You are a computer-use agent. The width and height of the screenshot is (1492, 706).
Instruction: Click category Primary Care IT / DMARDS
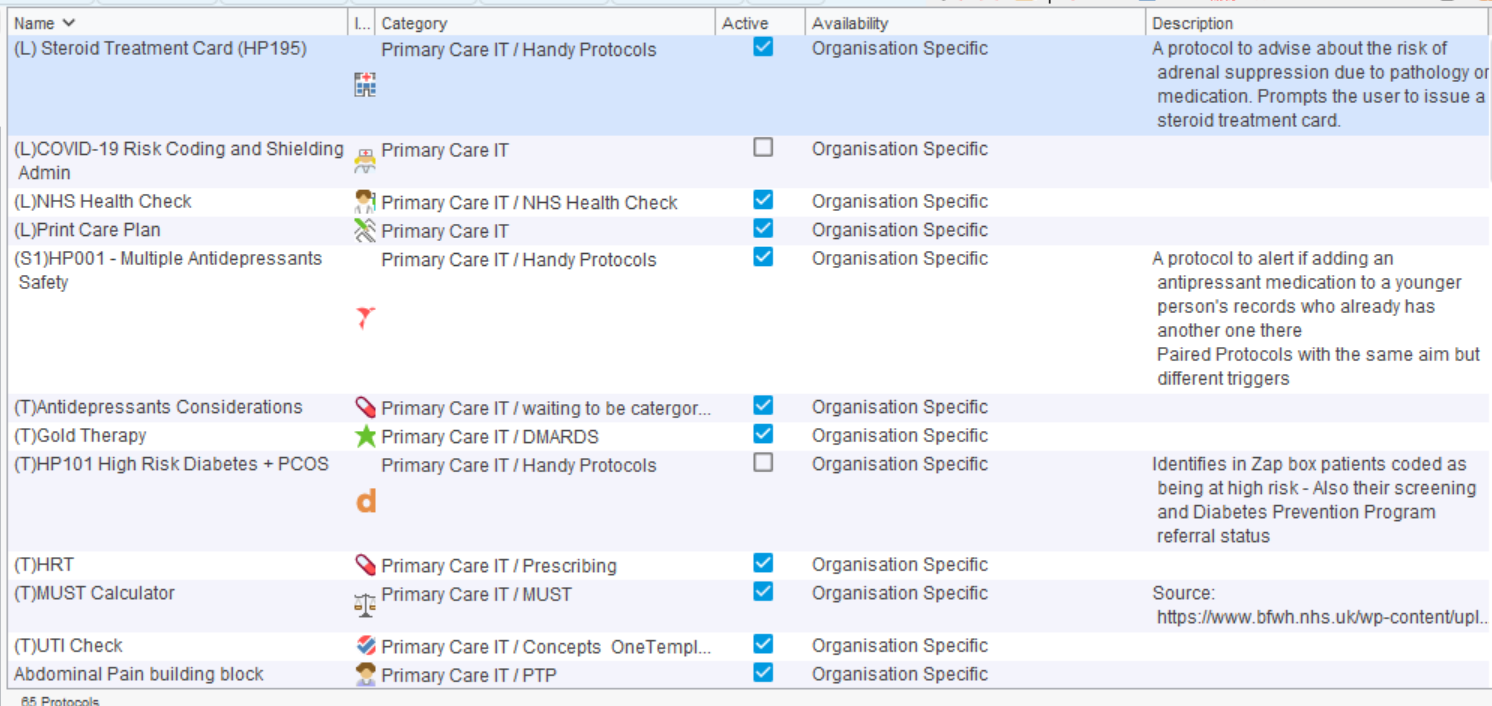click(x=490, y=437)
